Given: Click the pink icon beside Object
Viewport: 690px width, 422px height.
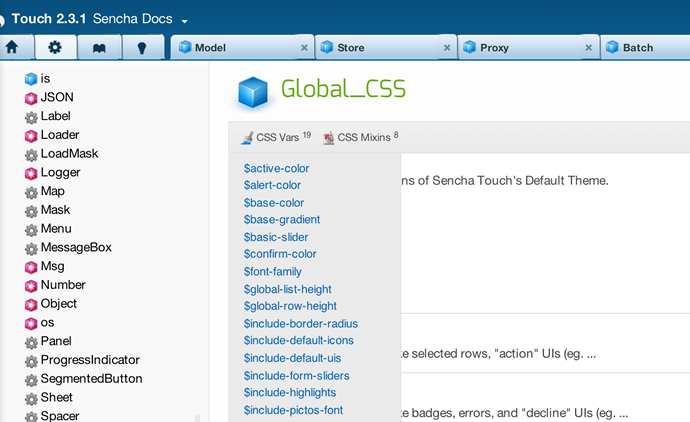Looking at the screenshot, I should point(31,305).
